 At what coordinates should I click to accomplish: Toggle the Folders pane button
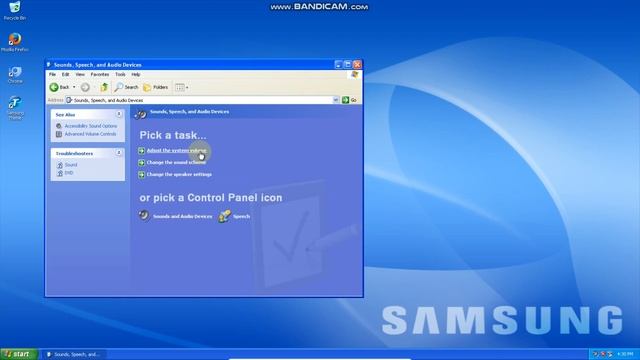(156, 87)
